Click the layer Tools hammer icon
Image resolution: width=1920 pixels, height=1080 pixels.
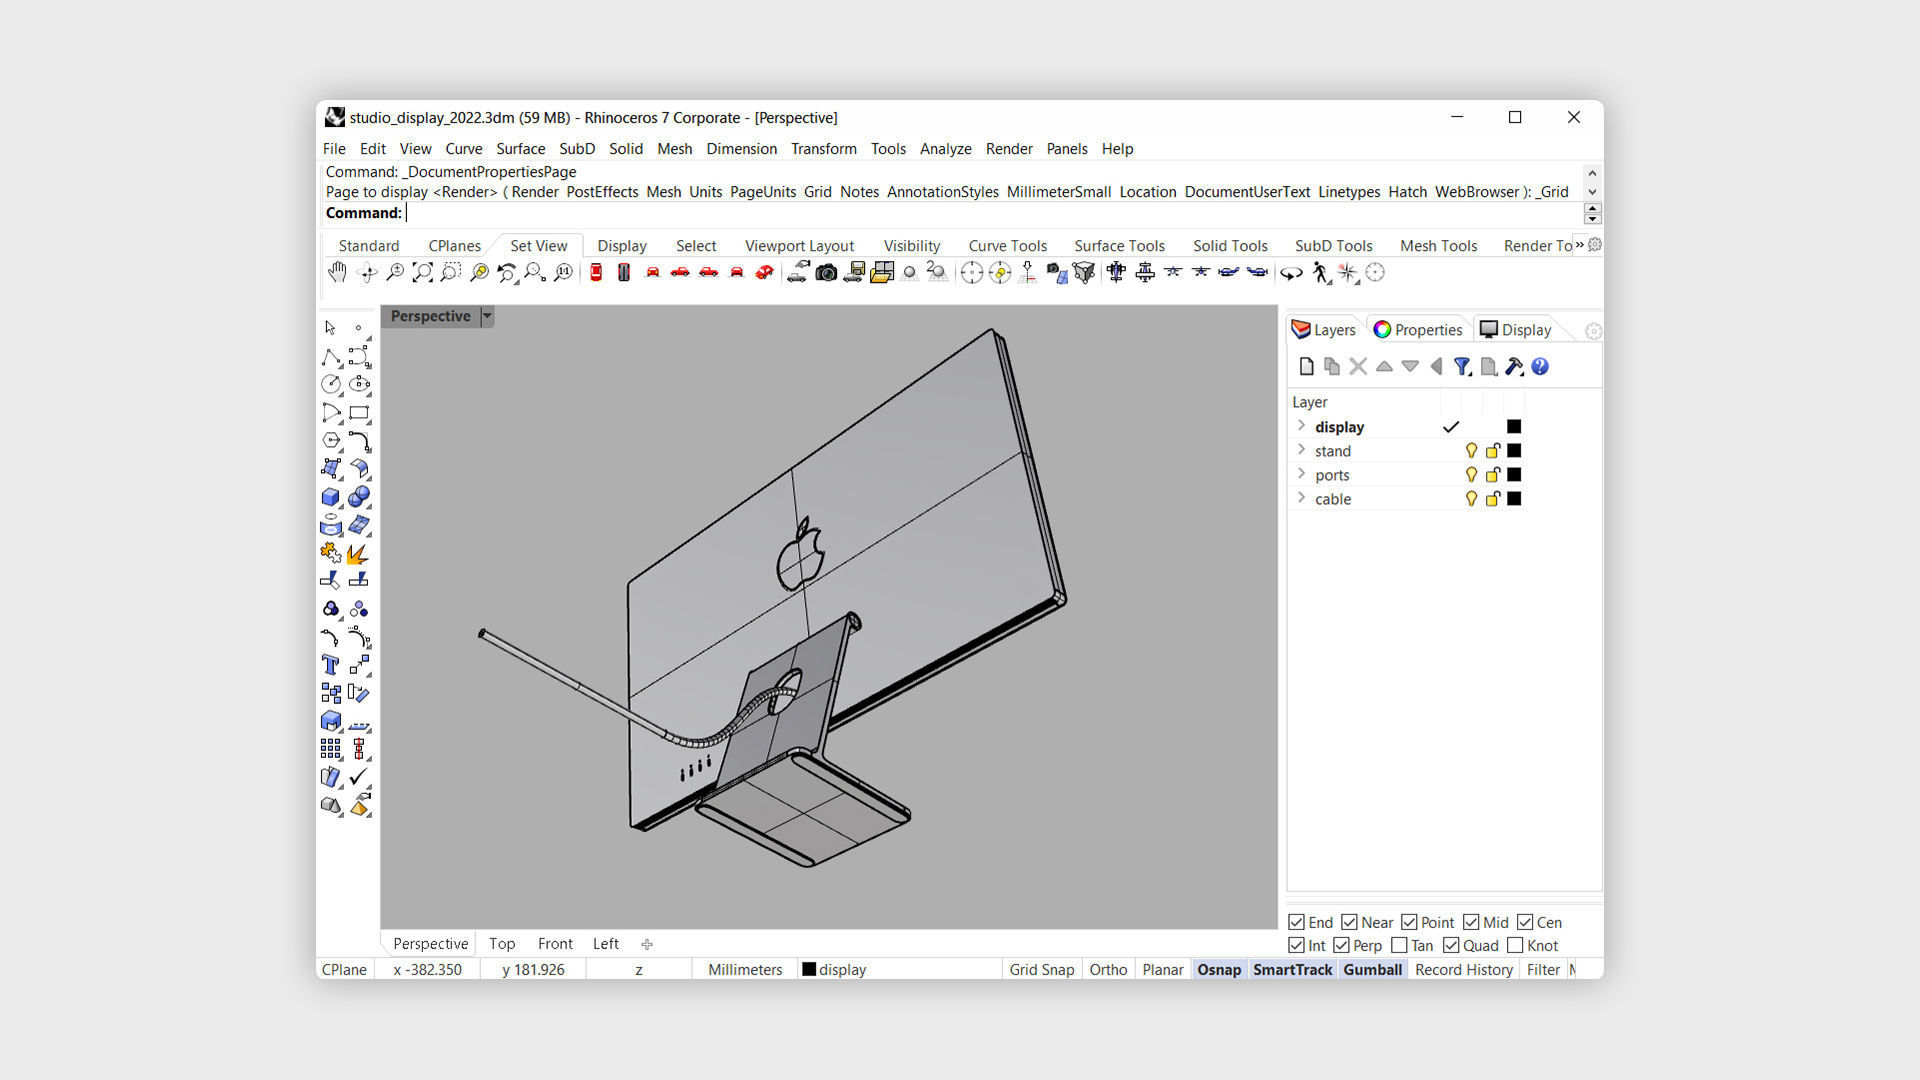pos(1514,367)
